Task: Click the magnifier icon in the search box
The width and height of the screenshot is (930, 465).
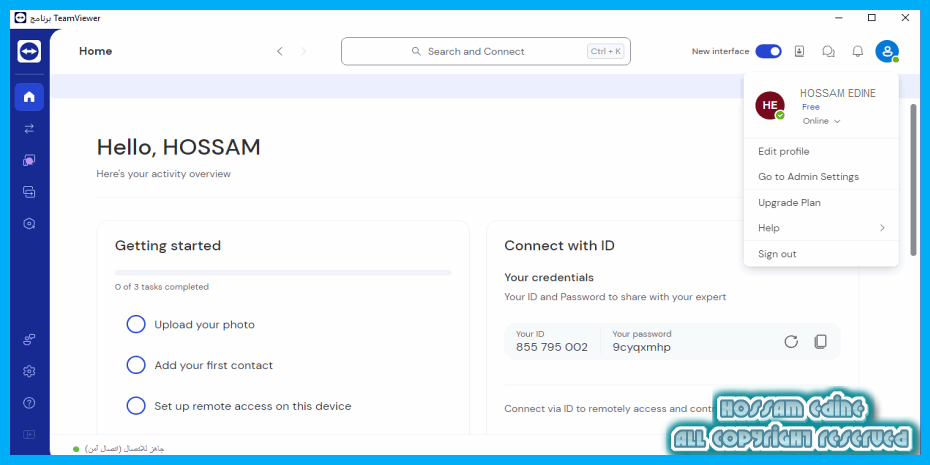Action: [416, 52]
